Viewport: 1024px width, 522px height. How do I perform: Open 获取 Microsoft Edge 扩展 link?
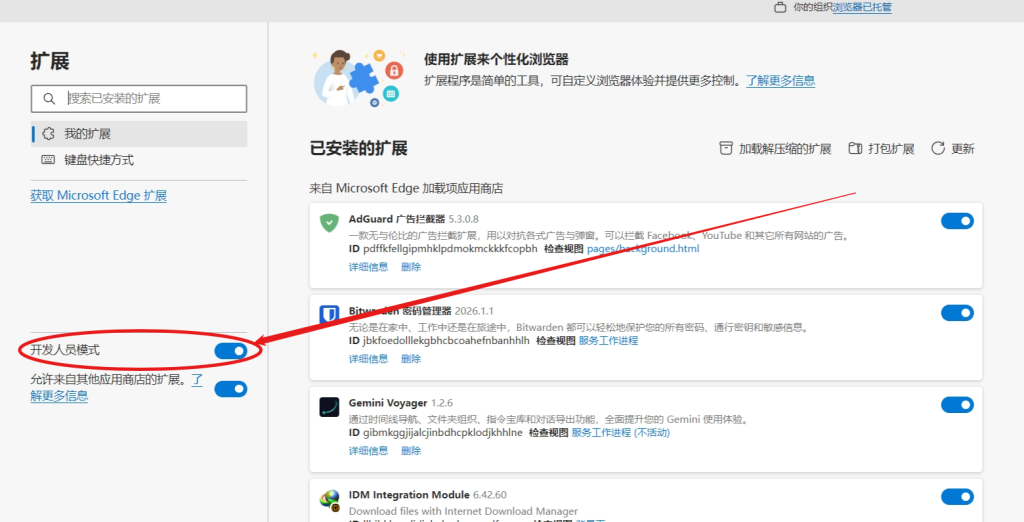pos(98,196)
